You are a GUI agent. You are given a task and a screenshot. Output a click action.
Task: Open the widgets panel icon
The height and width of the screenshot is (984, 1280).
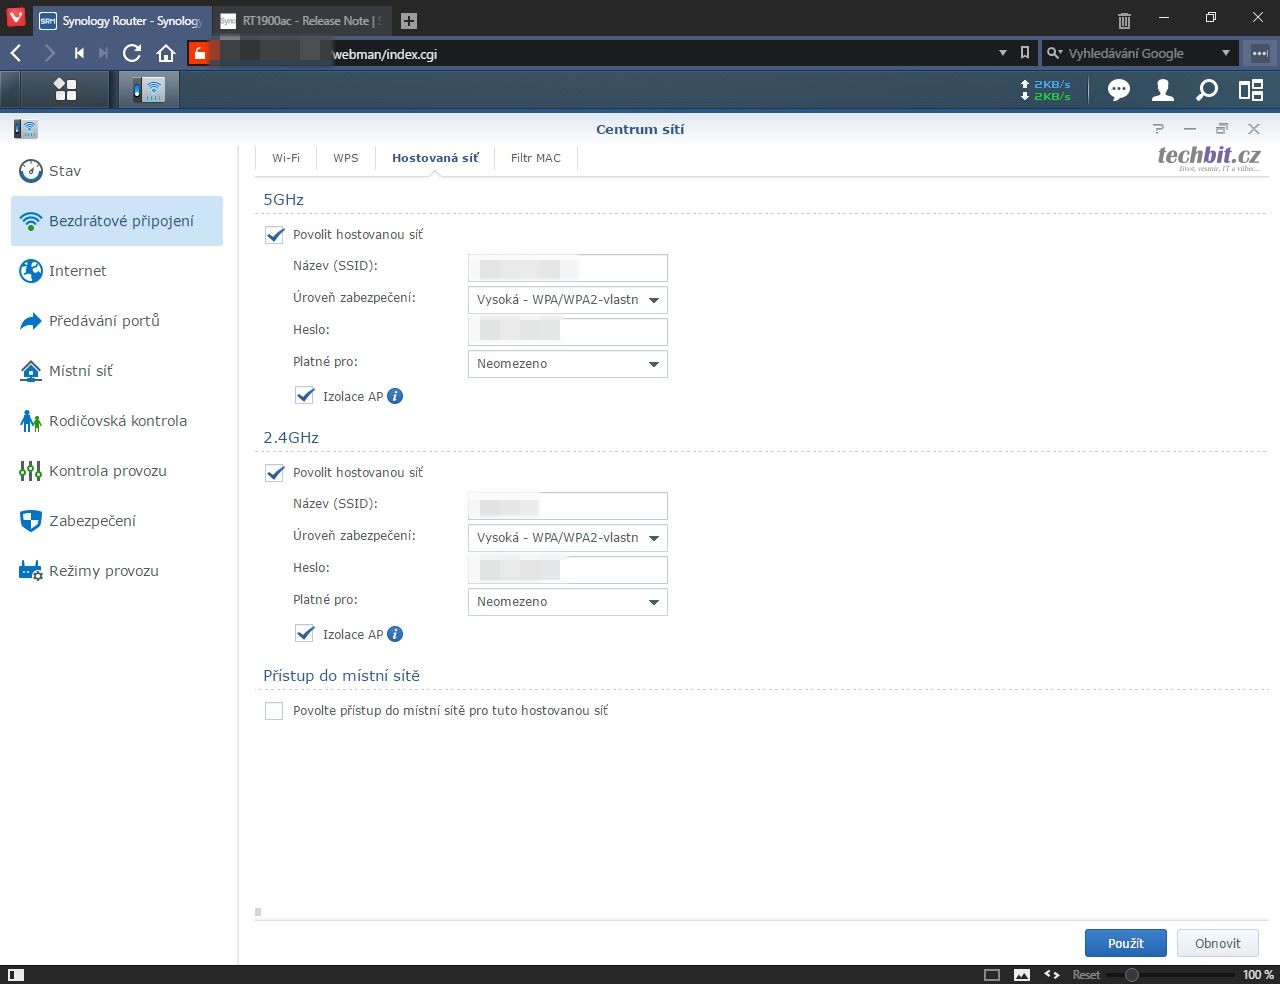1251,91
